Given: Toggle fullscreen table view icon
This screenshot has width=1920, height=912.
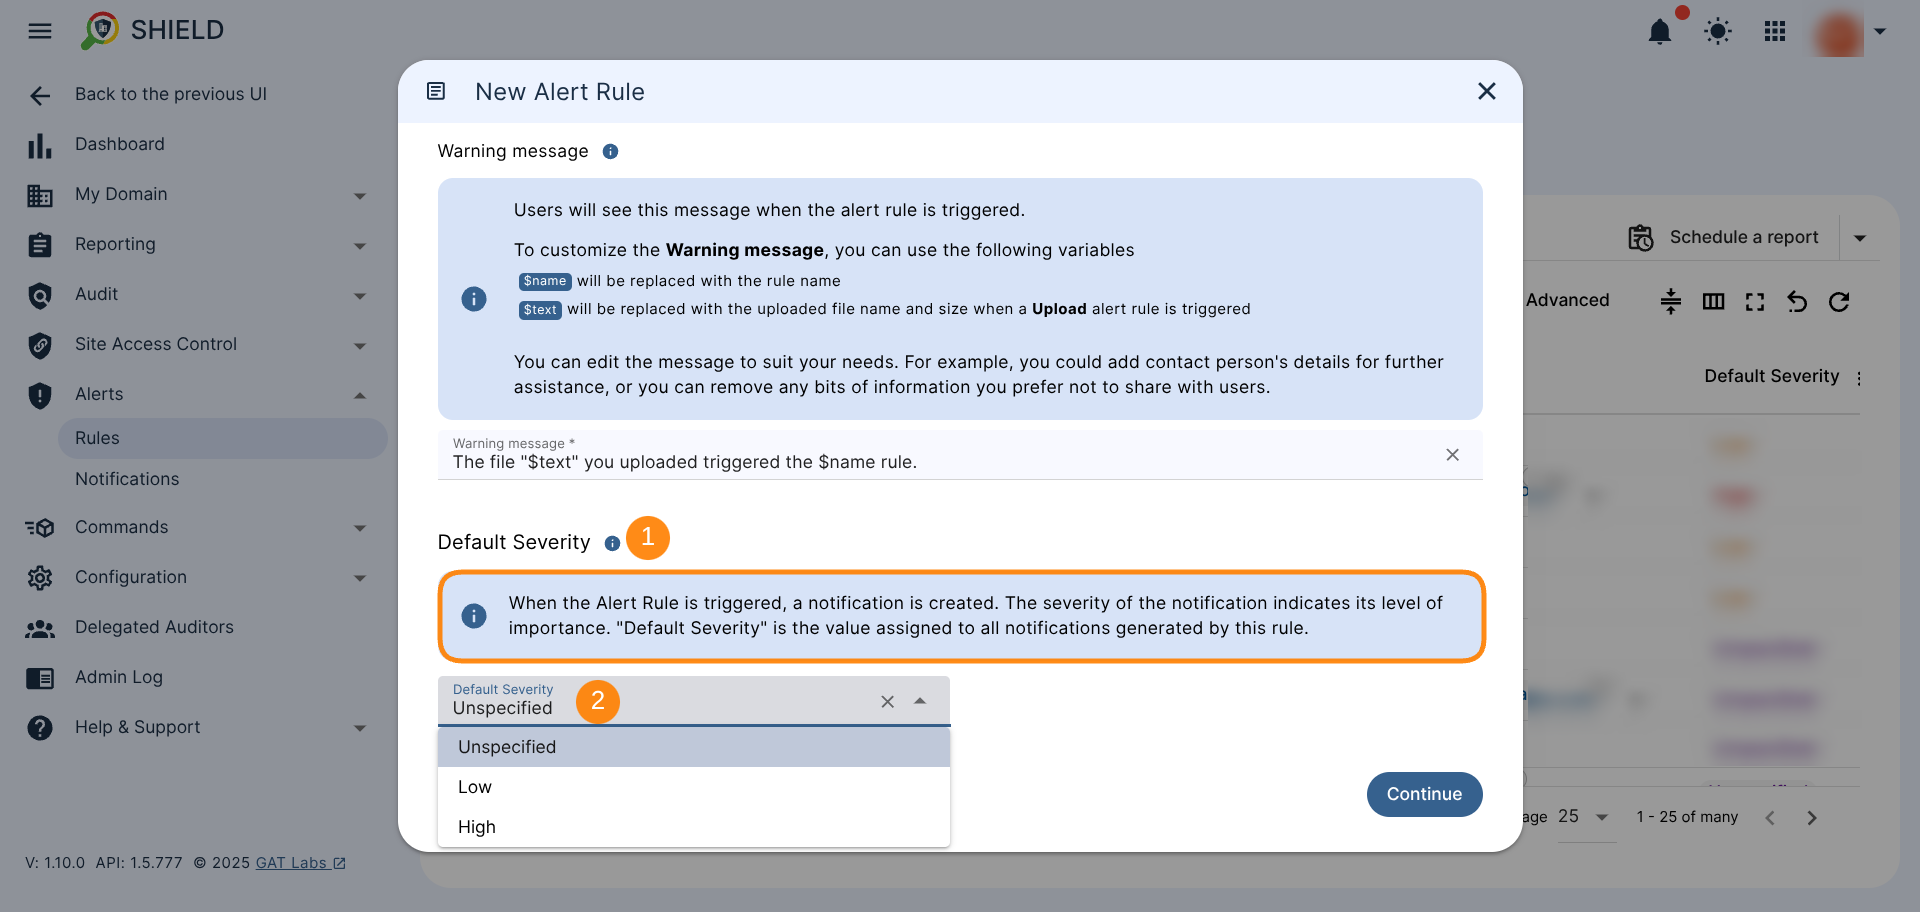Looking at the screenshot, I should [x=1755, y=301].
